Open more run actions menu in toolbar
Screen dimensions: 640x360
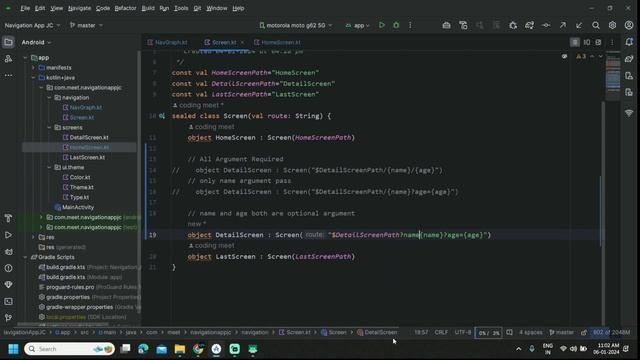(x=410, y=25)
